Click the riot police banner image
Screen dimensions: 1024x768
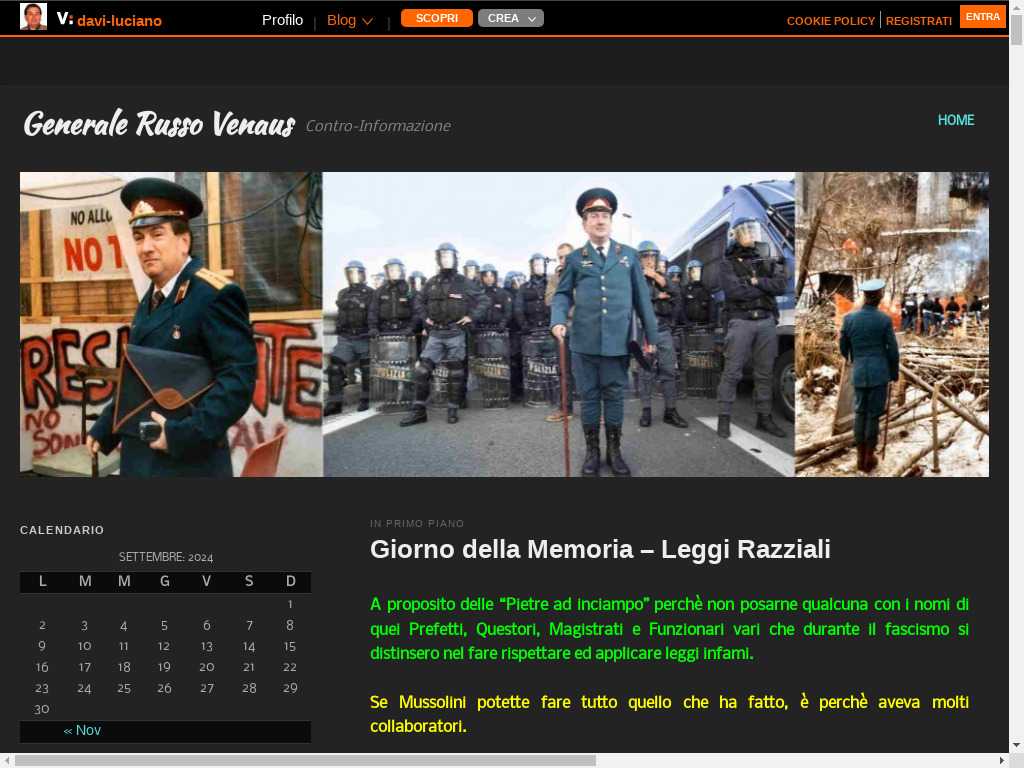coord(558,324)
